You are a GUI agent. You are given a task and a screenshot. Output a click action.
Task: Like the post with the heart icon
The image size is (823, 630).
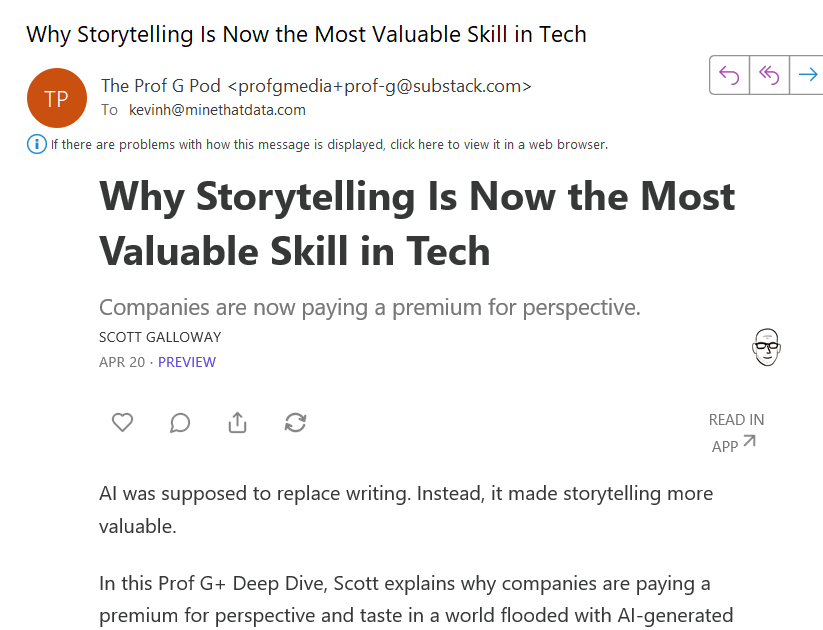(x=122, y=422)
